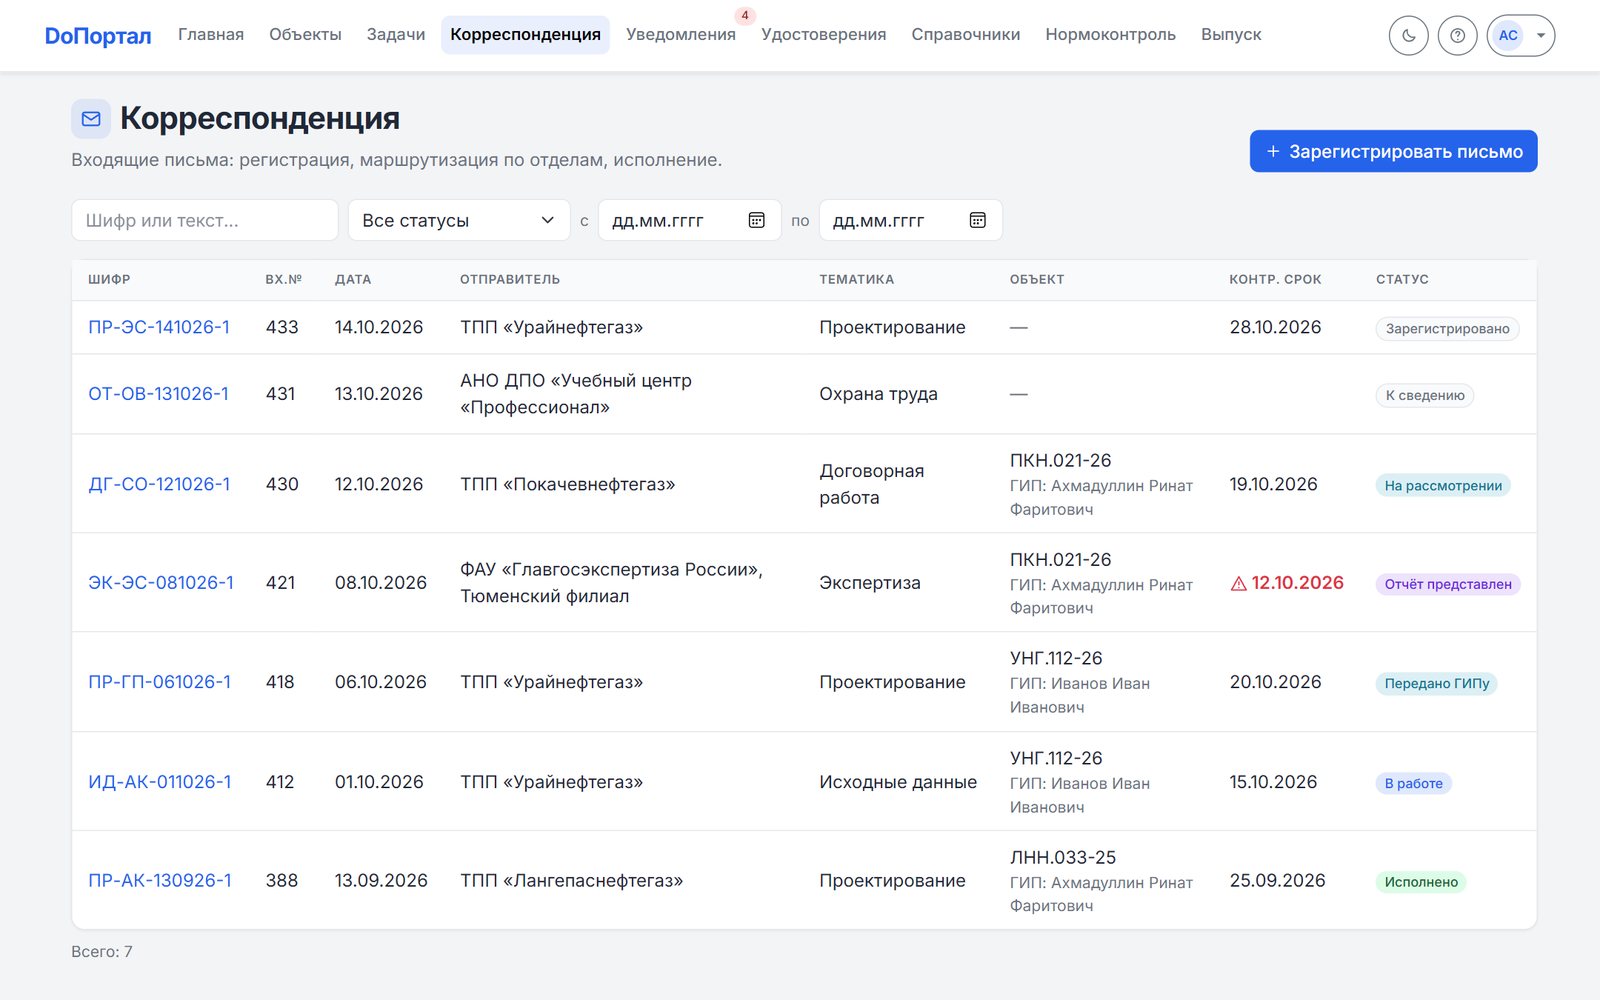Open letter ПР-АК-130926-1
This screenshot has width=1600, height=1000.
160,881
